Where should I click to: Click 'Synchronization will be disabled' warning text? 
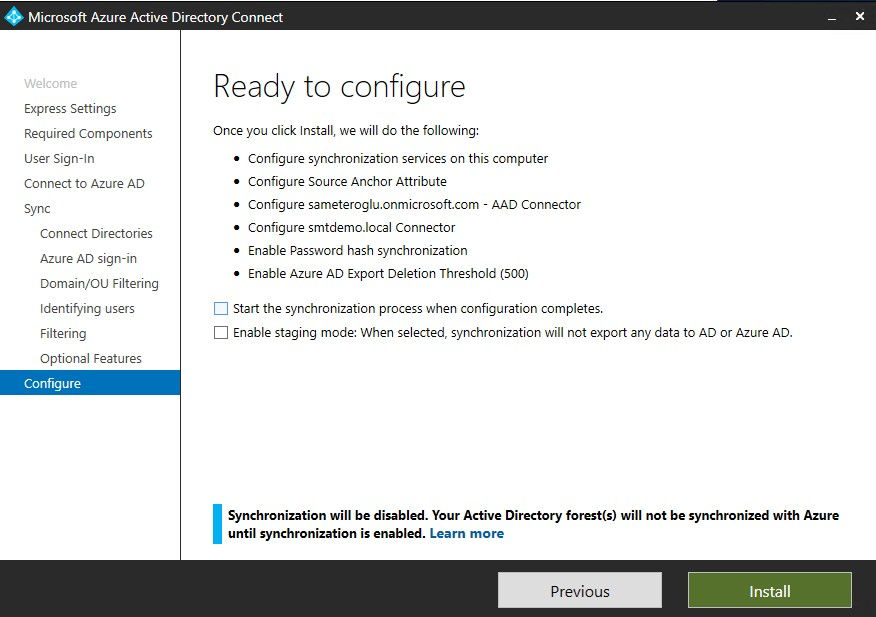tap(534, 524)
